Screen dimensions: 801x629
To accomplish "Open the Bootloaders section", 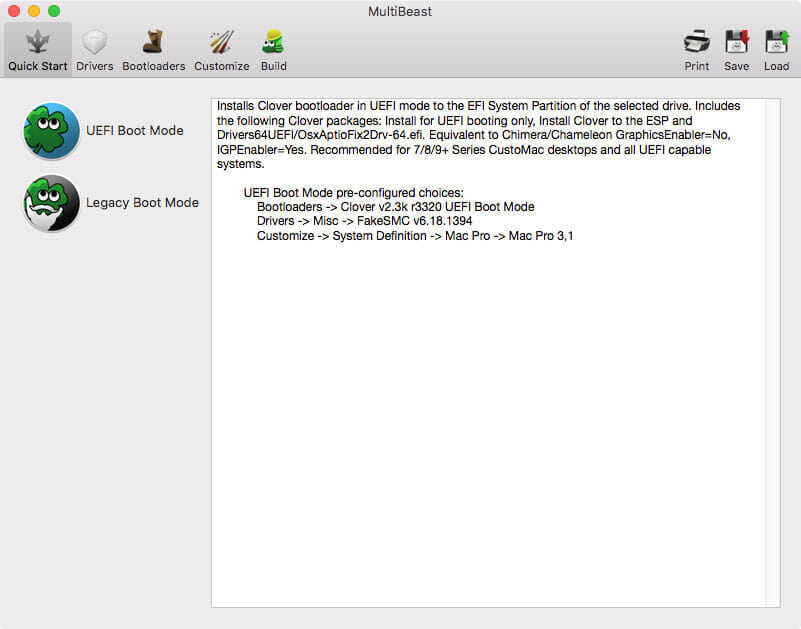I will pyautogui.click(x=153, y=47).
